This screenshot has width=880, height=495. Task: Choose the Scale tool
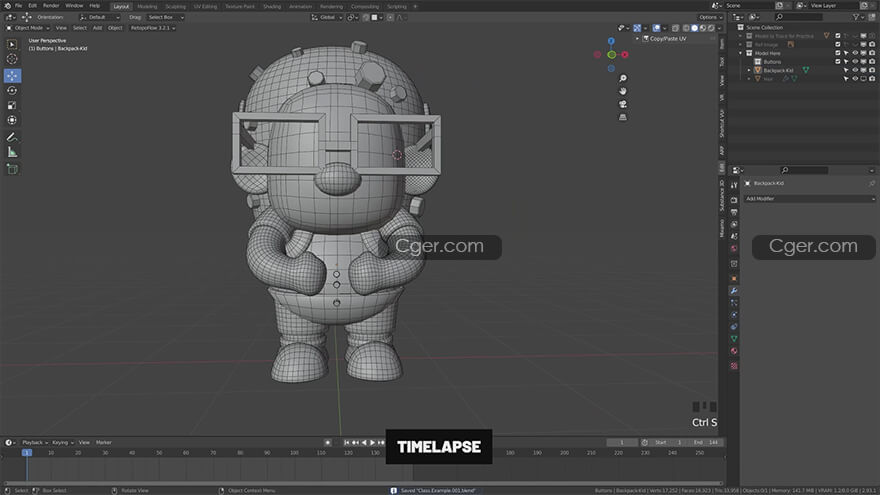[12, 105]
